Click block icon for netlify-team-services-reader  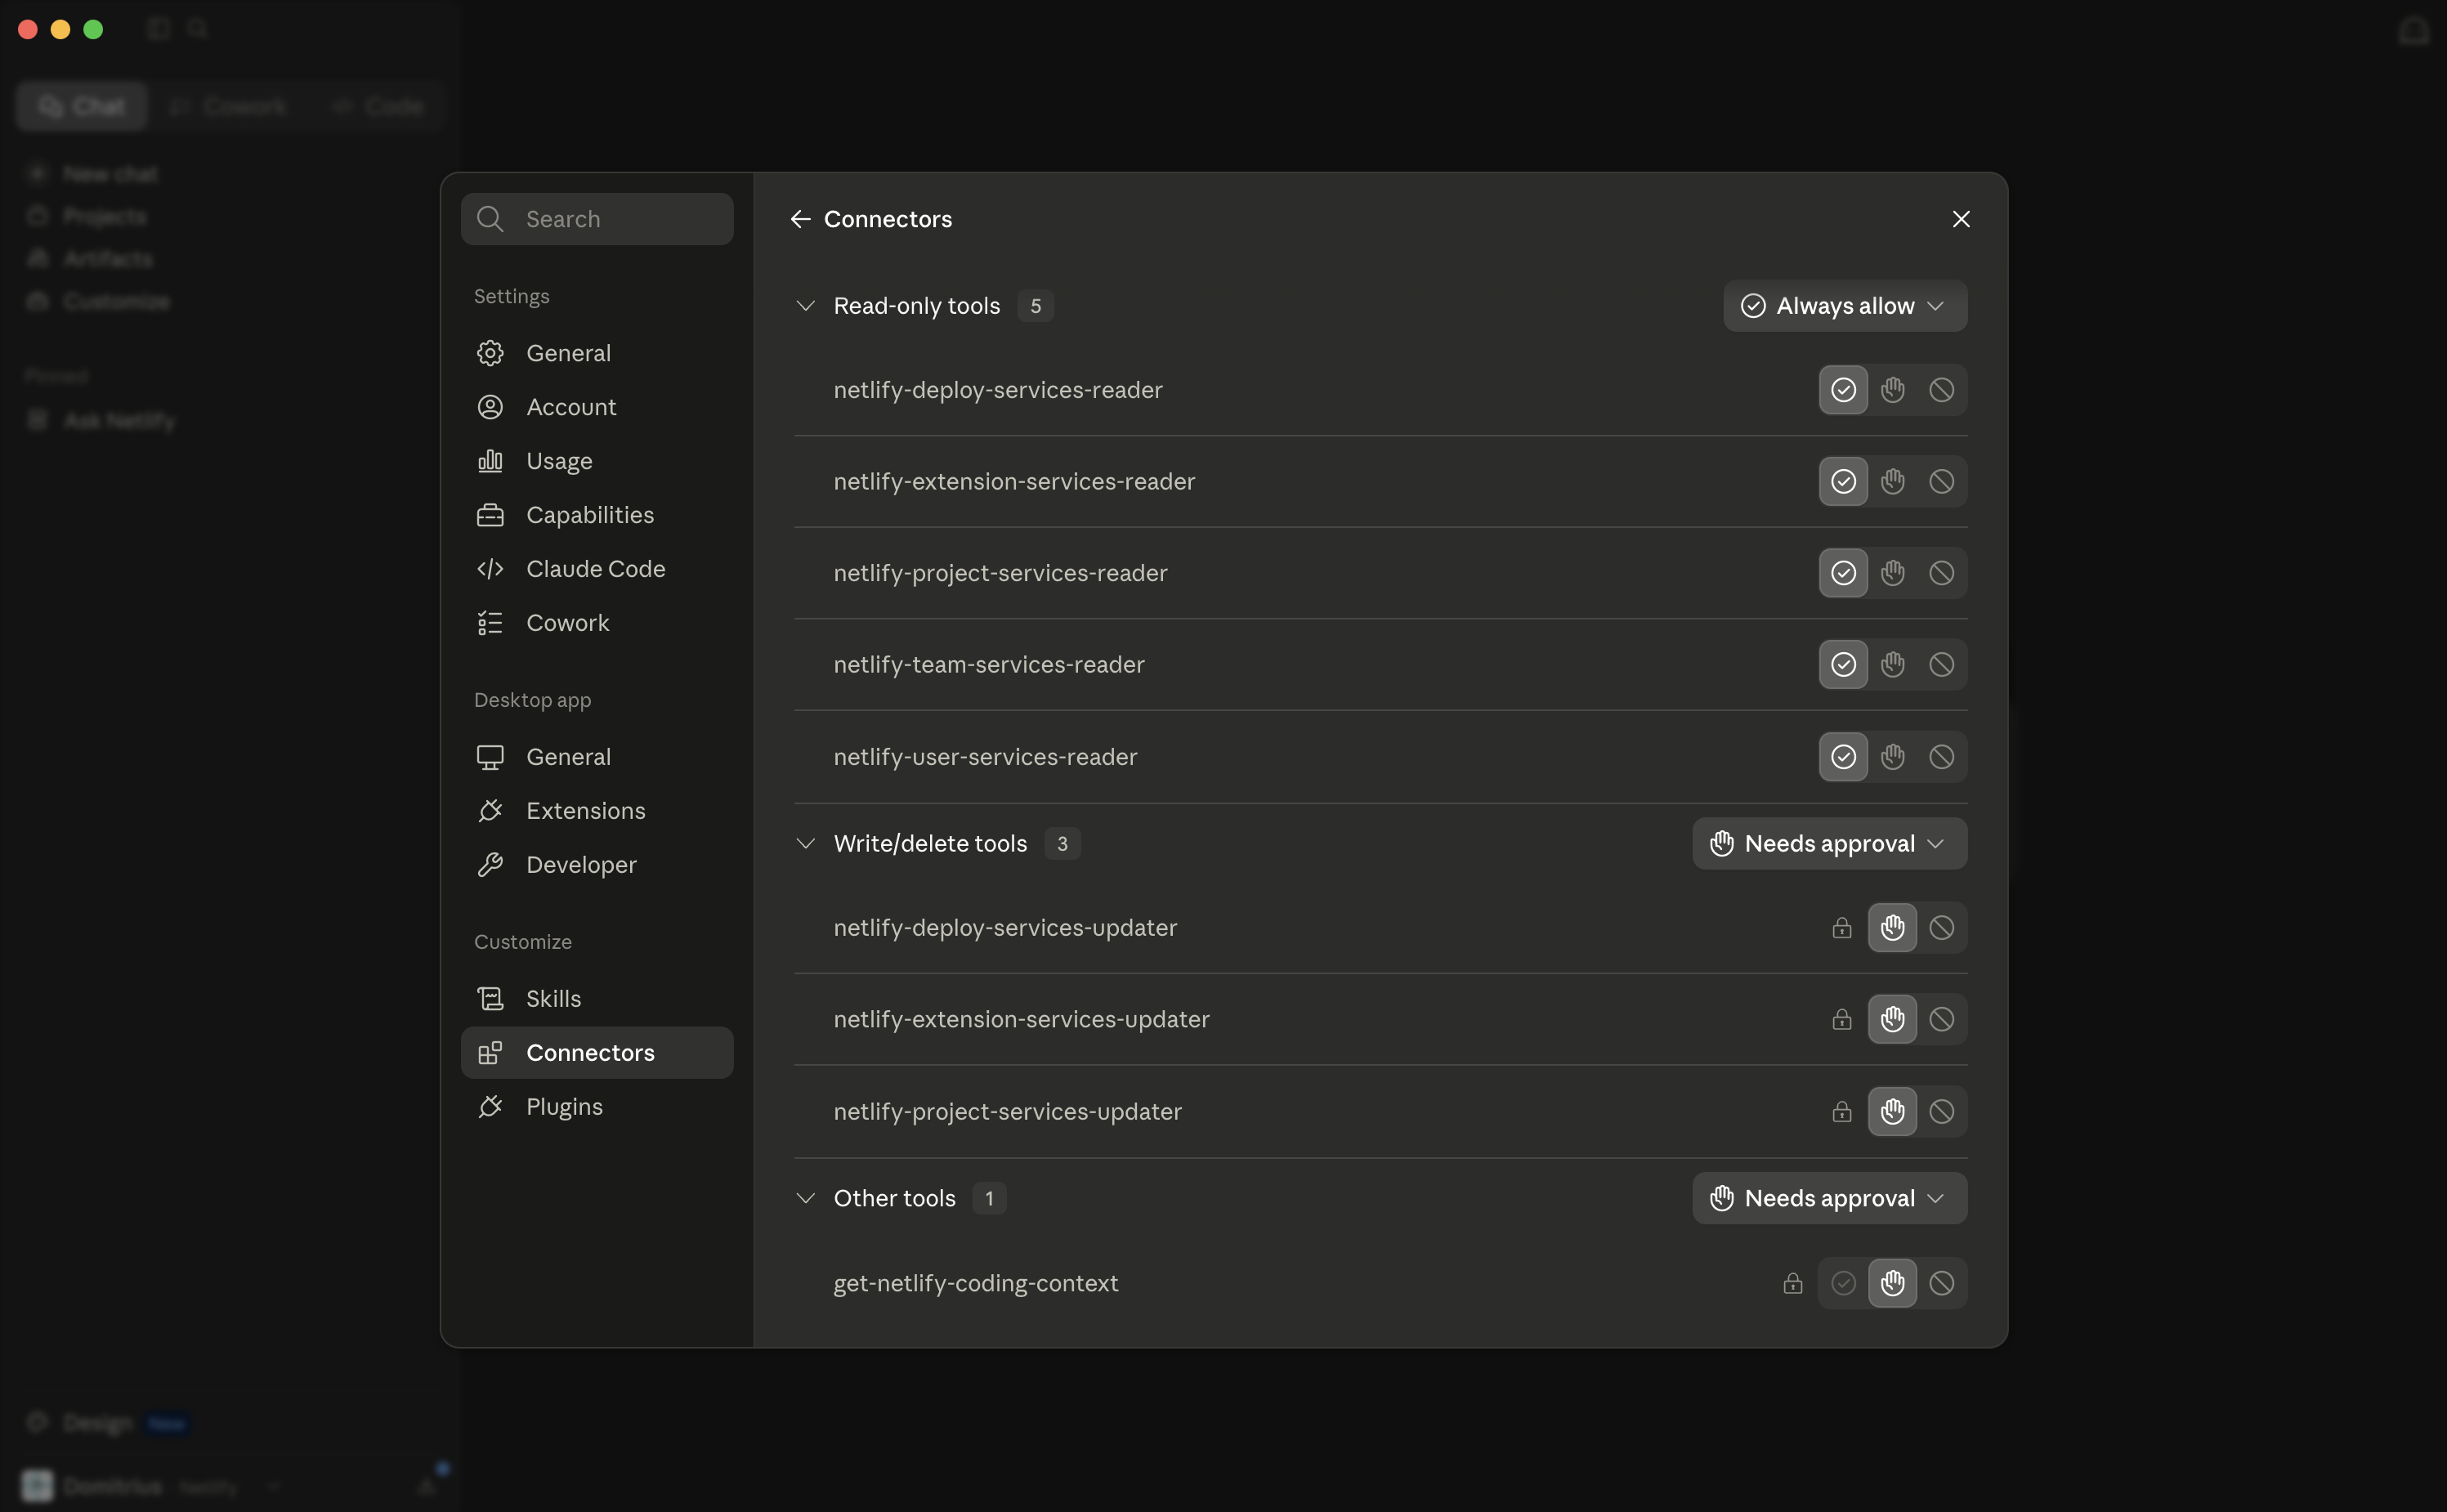tap(1941, 665)
